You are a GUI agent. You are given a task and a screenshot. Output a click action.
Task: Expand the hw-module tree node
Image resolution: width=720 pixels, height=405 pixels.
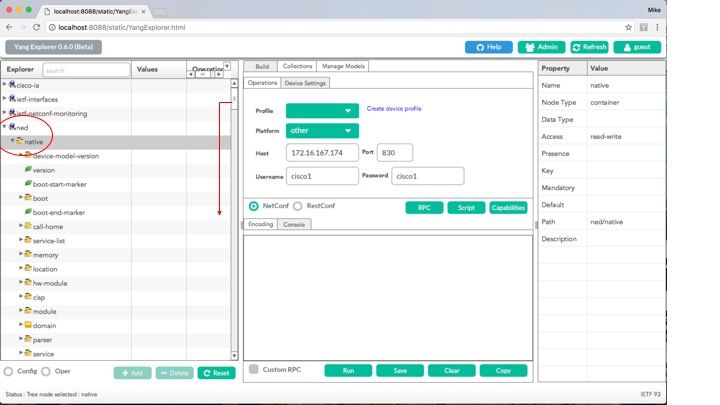(x=21, y=282)
